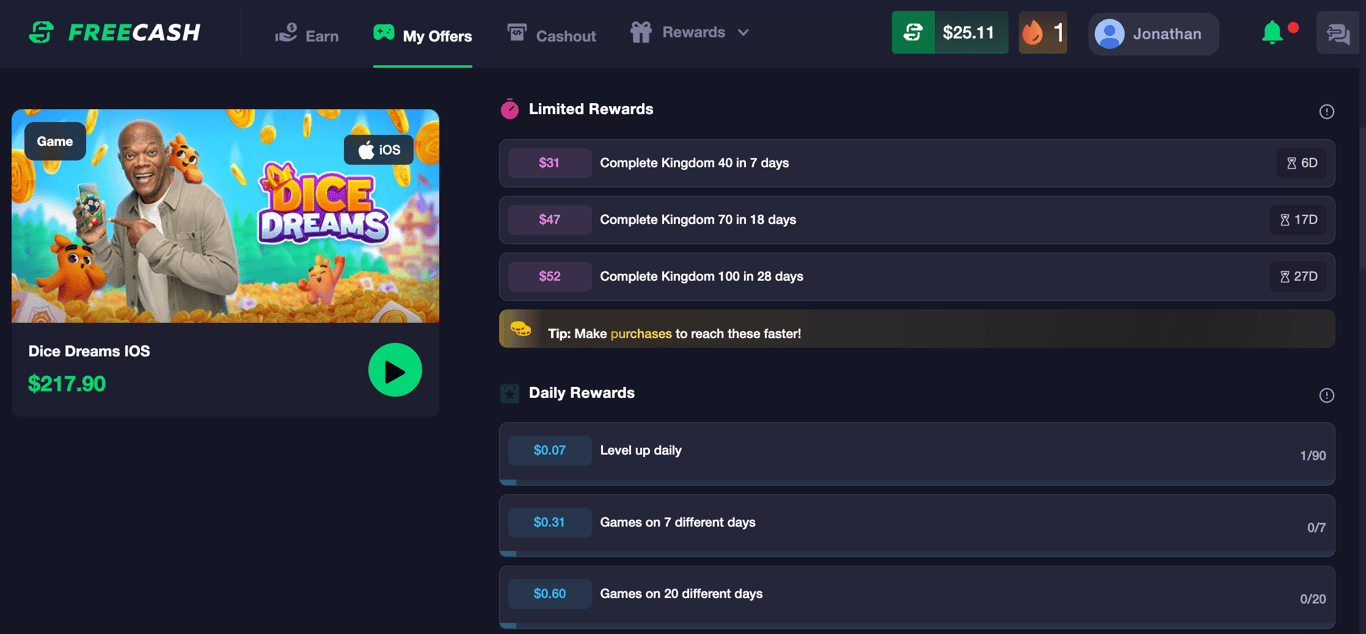Viewport: 1366px width, 634px height.
Task: Click the Limited Rewards heading
Action: pyautogui.click(x=591, y=109)
